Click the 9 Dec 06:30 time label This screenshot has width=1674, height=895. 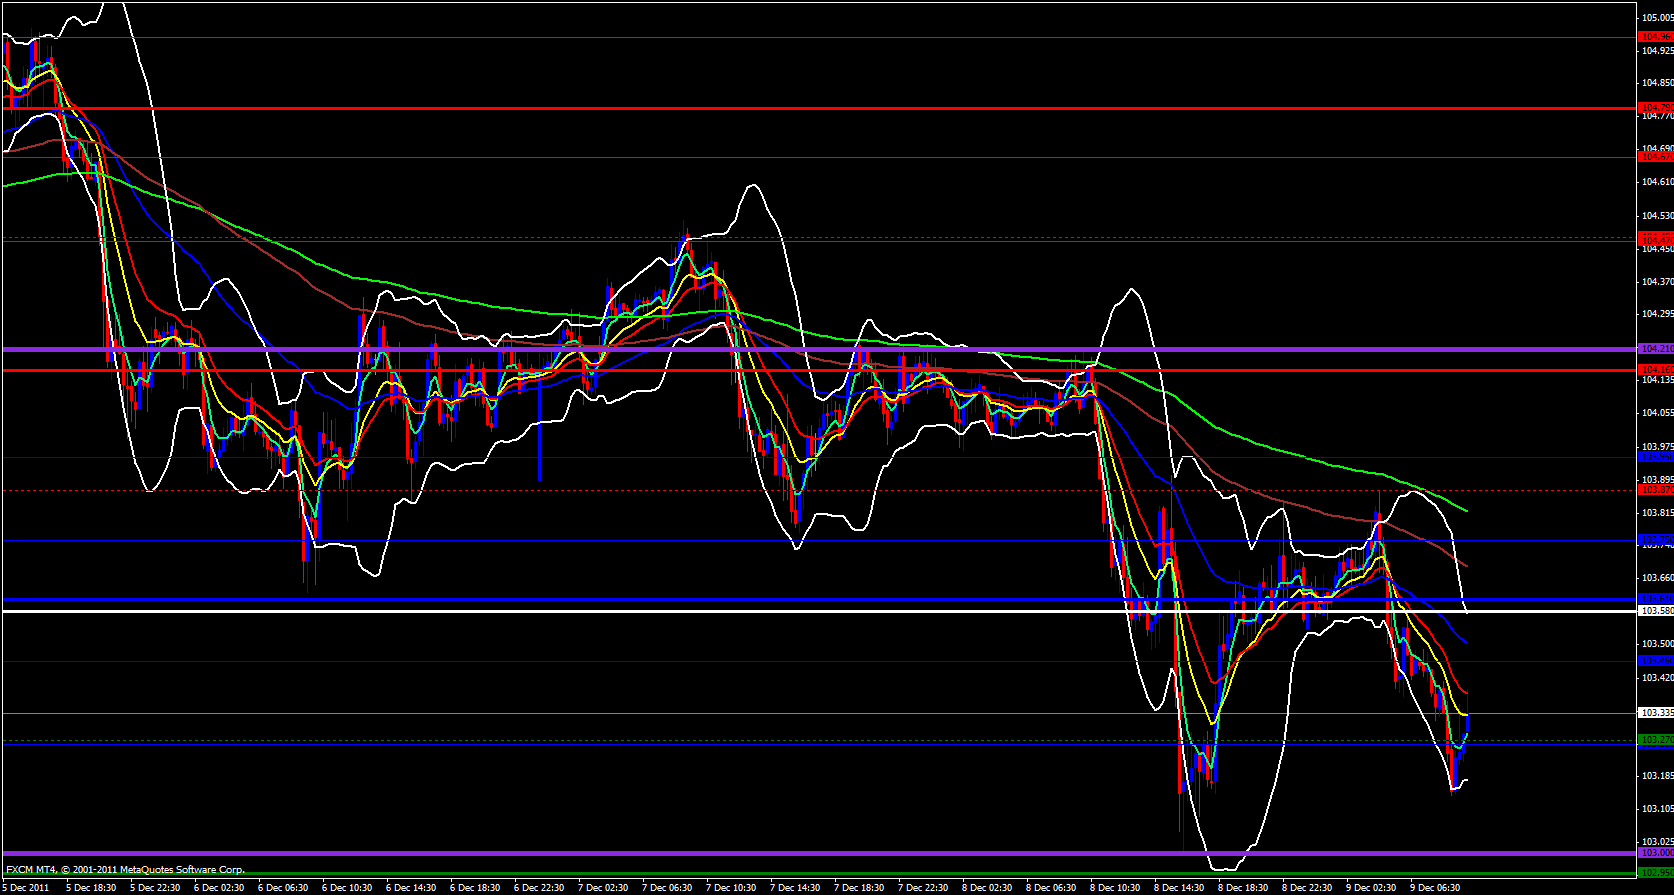click(x=1434, y=887)
